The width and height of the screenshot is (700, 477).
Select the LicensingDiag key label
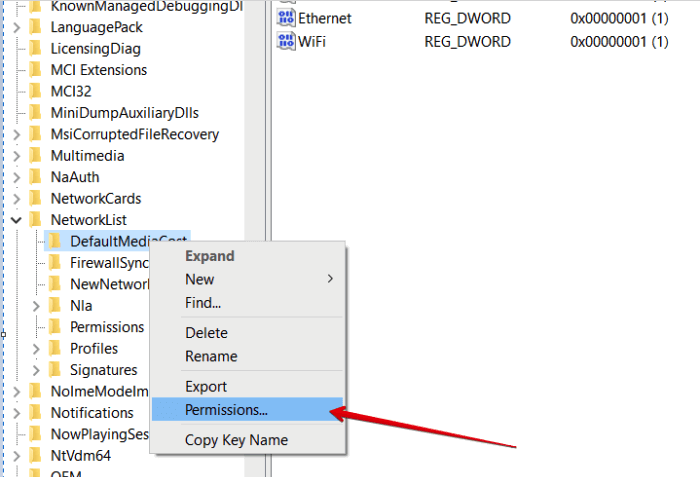96,48
